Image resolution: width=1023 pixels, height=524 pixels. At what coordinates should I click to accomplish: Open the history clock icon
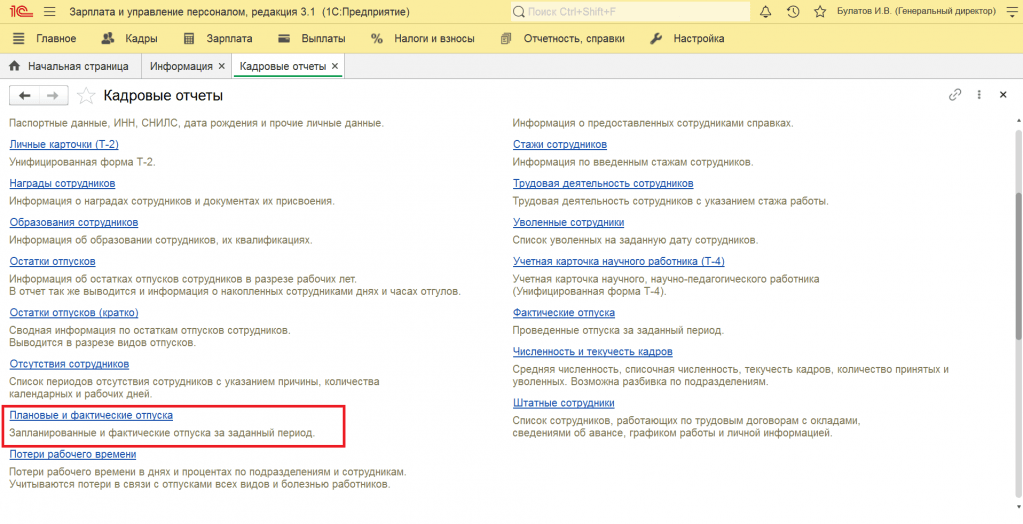pyautogui.click(x=793, y=11)
